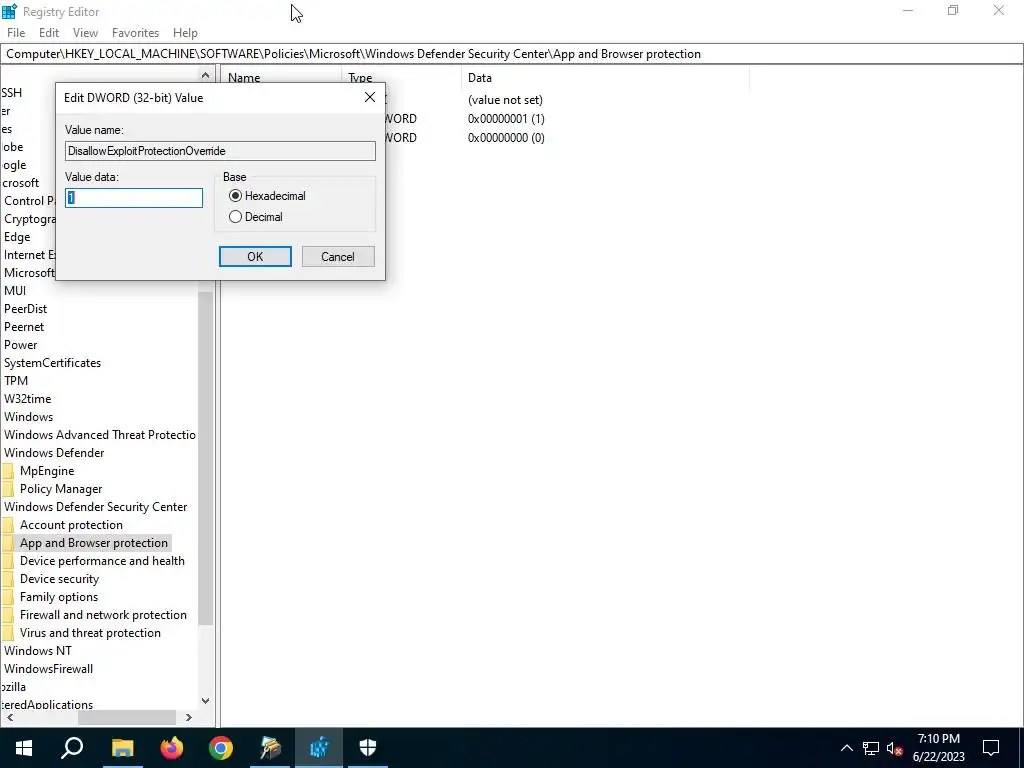
Task: Click the Registry Editor title bar icon
Action: (x=9, y=11)
